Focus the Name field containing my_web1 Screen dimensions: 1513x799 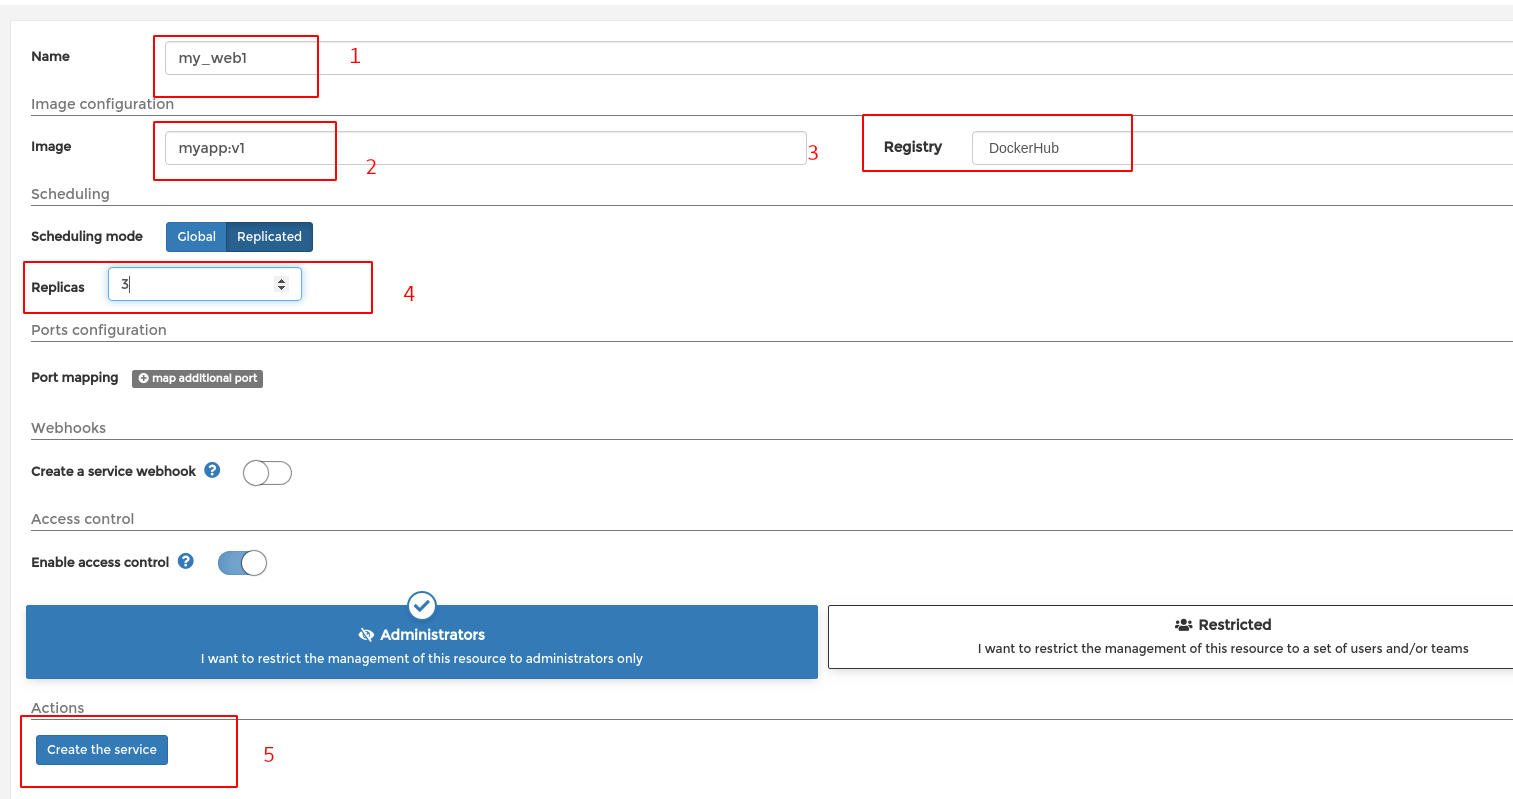839,58
